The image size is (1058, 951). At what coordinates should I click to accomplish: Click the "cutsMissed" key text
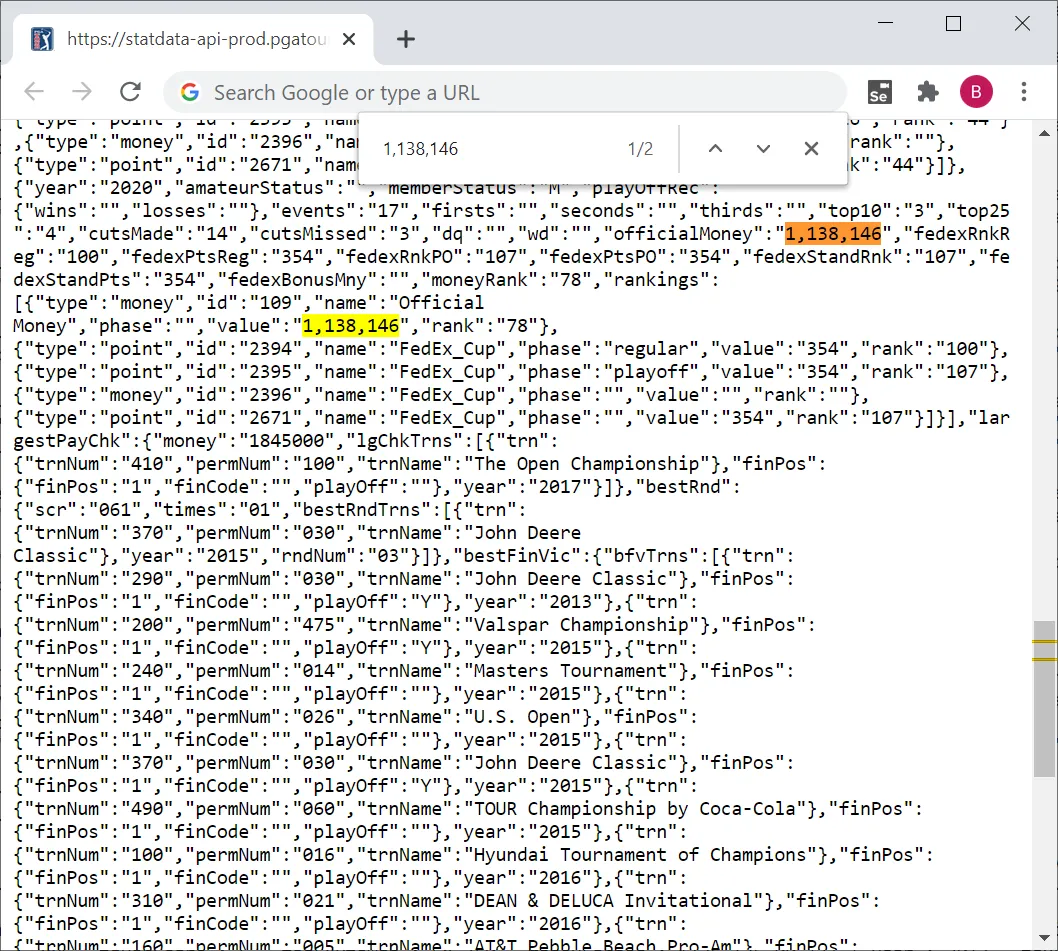[x=314, y=234]
